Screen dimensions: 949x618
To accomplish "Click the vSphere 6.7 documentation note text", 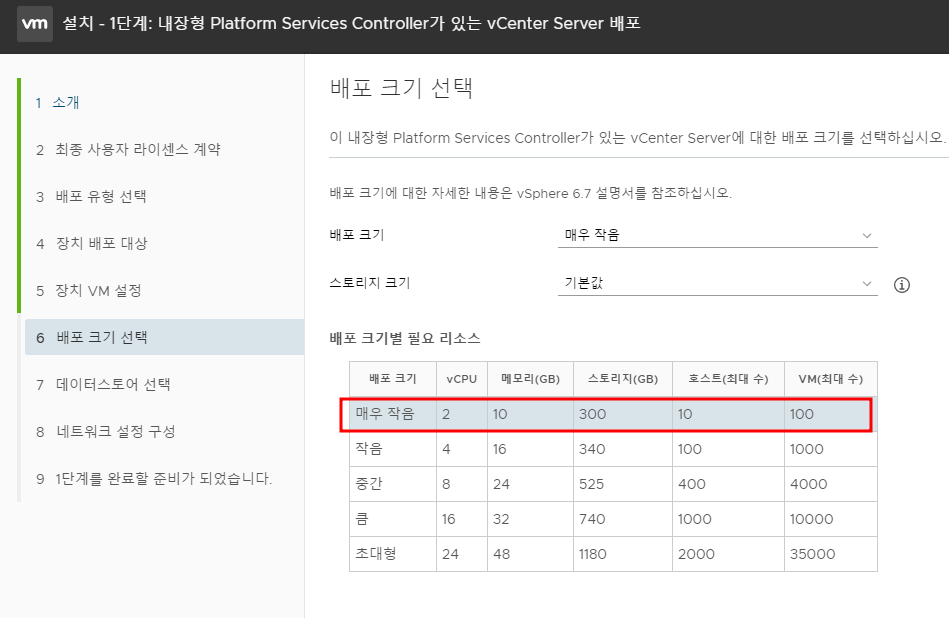I will (x=531, y=193).
